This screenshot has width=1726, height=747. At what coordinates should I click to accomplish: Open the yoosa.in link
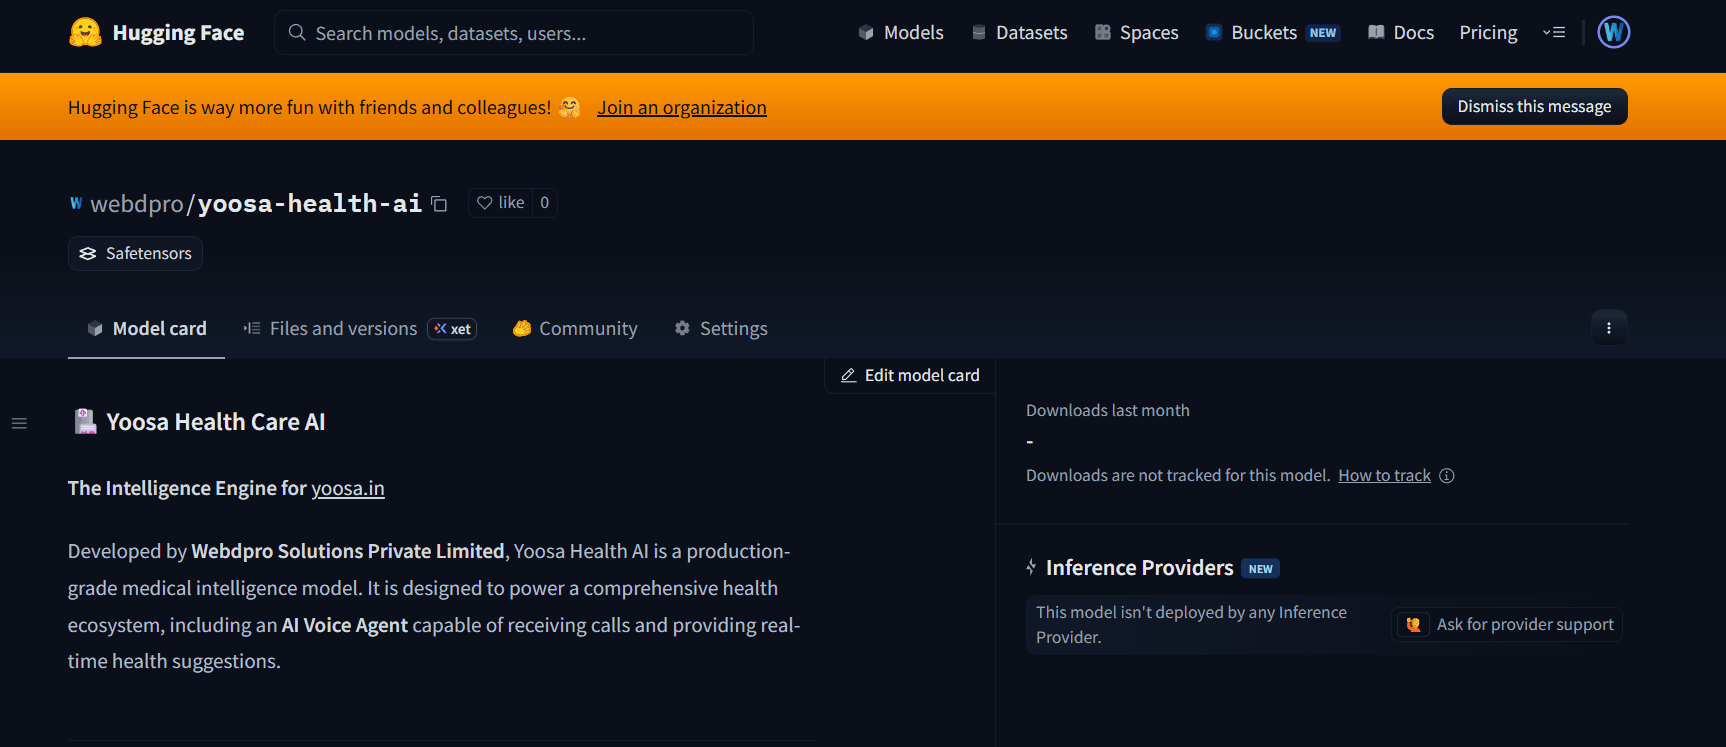point(347,489)
